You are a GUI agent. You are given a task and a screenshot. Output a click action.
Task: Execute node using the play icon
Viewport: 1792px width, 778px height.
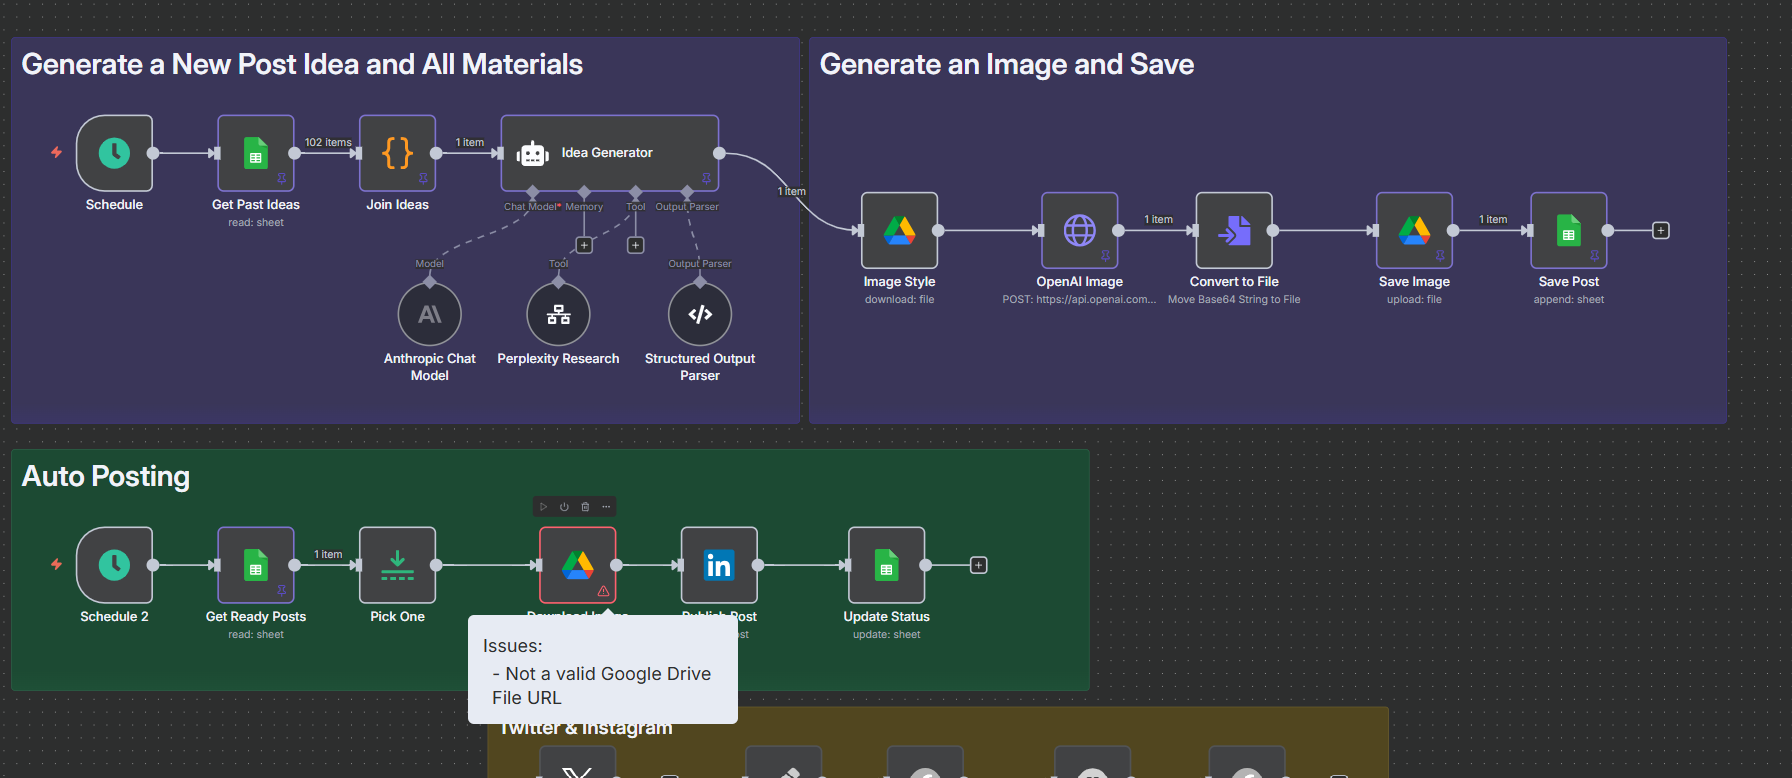[543, 507]
